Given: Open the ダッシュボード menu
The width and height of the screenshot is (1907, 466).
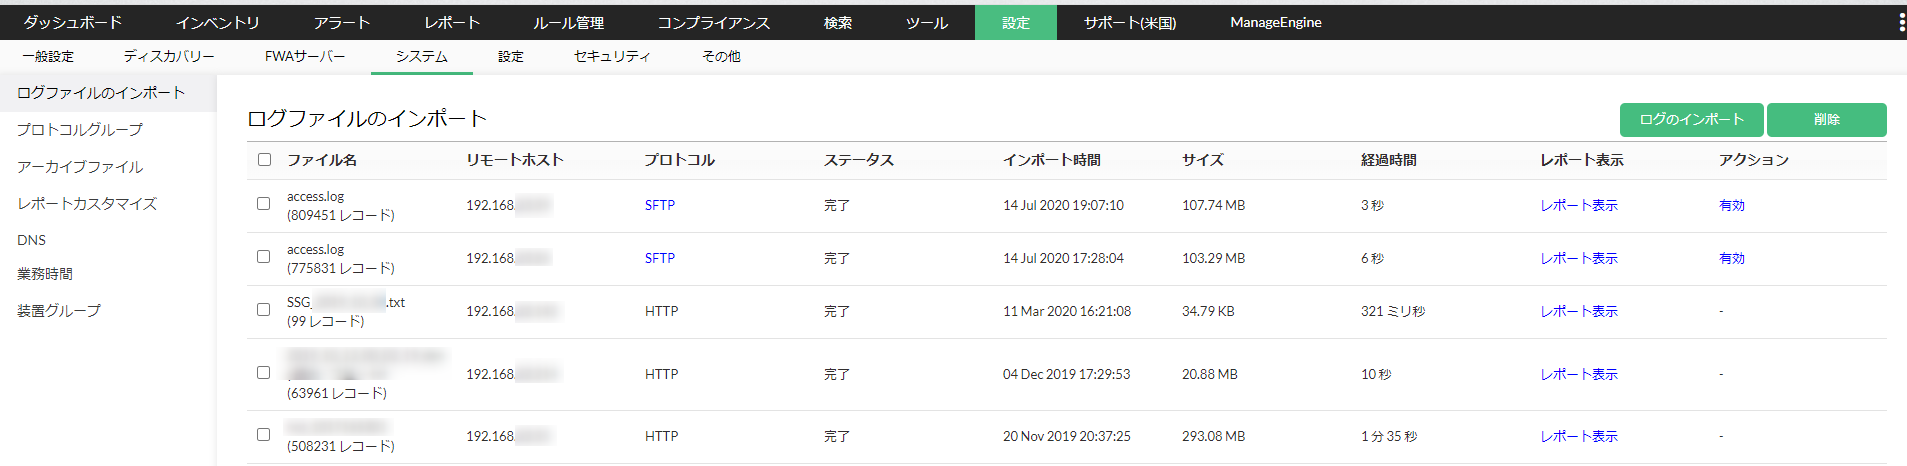Looking at the screenshot, I should coord(73,22).
